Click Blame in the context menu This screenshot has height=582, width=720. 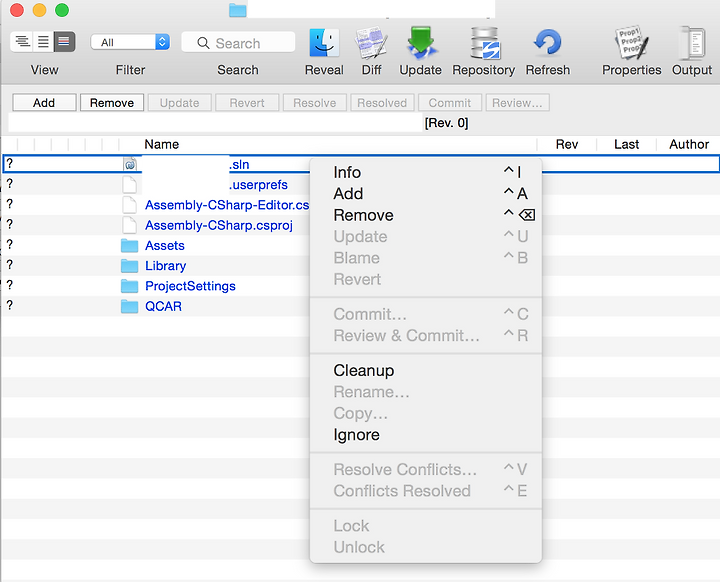426,258
